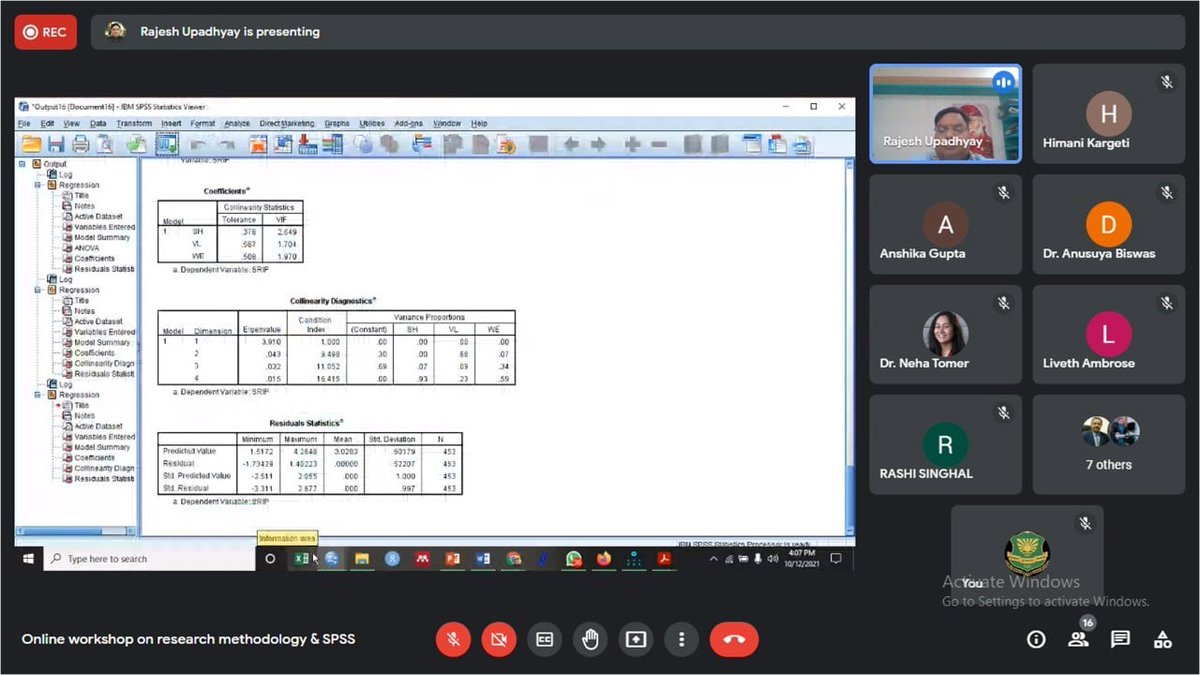Collapse the topmost Regression branch in outline
The image size is (1200, 675).
click(x=38, y=185)
